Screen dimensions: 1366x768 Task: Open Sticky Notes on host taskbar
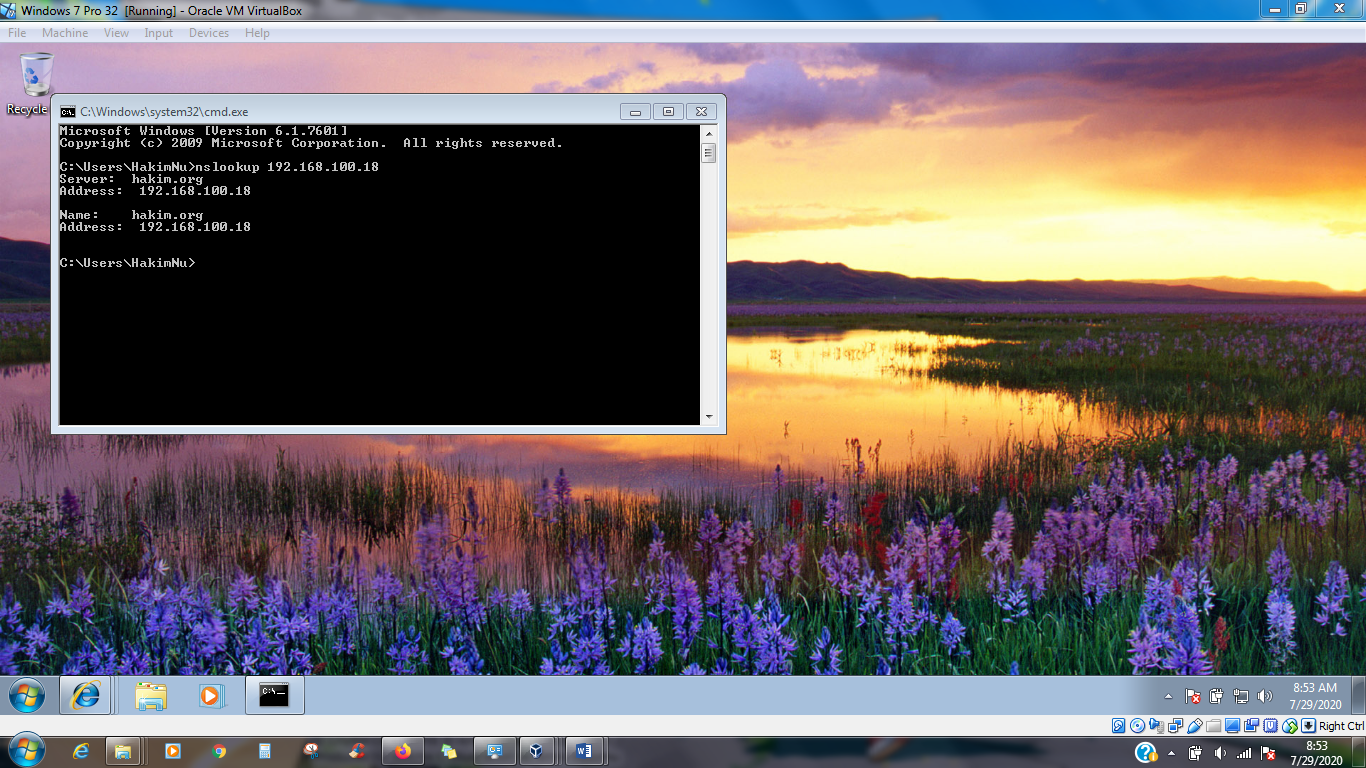449,751
